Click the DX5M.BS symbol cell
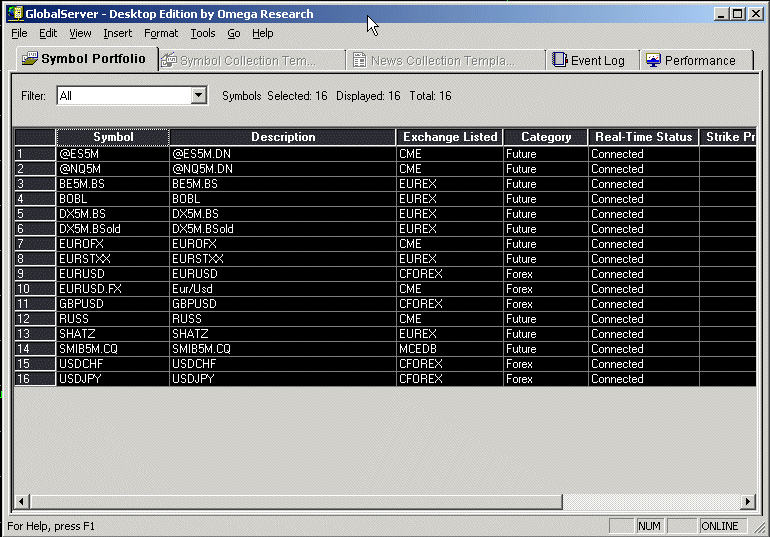The image size is (770, 537). click(113, 214)
